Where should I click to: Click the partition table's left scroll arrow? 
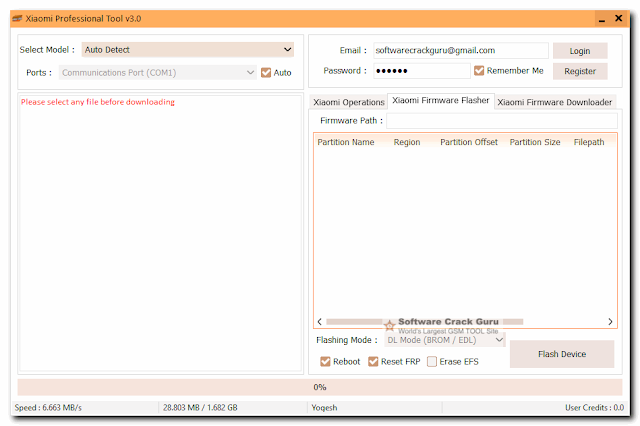320,322
